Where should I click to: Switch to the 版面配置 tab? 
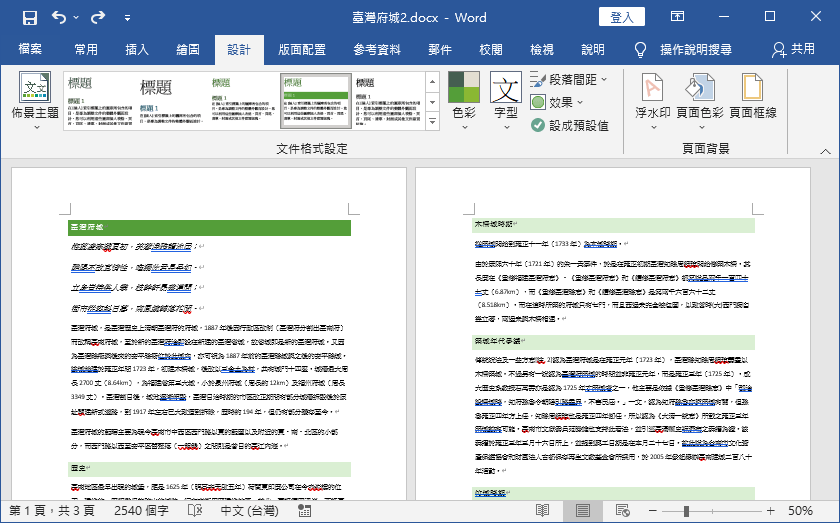click(302, 49)
